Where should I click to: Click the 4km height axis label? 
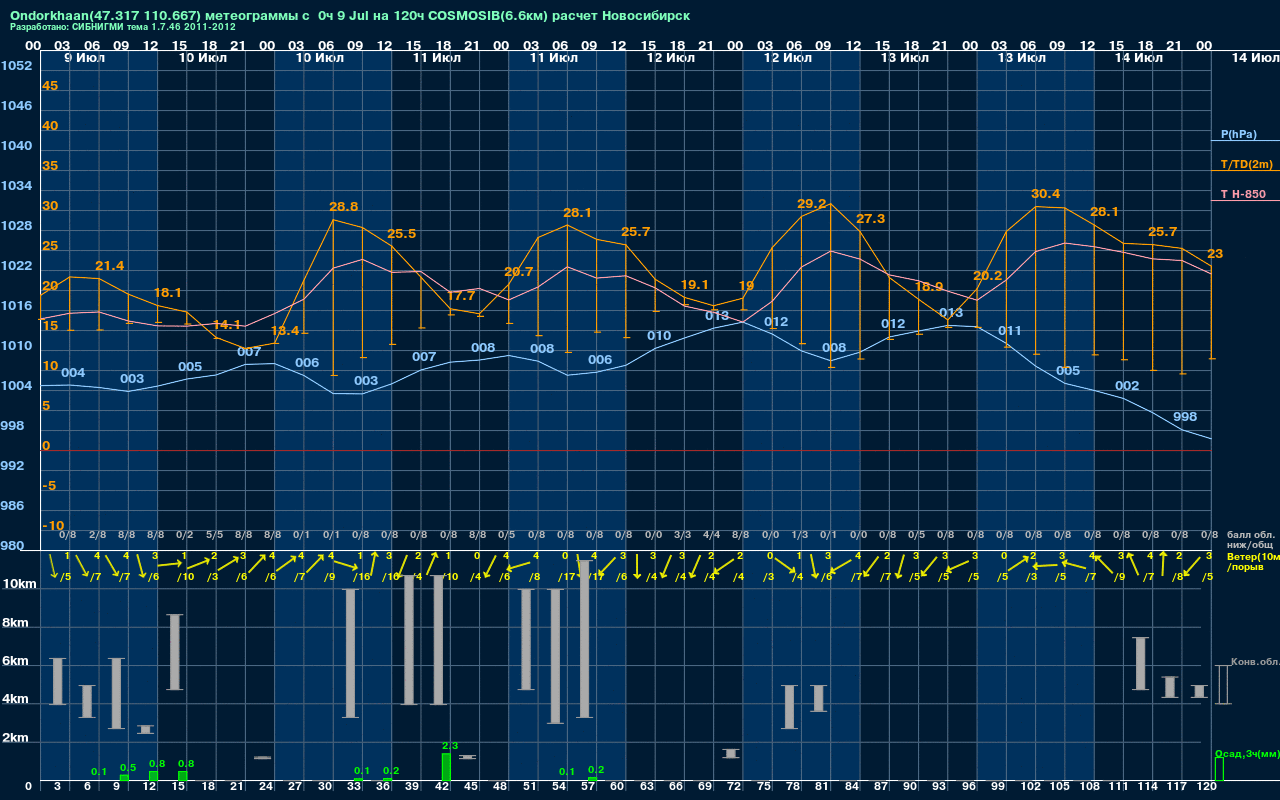15,700
